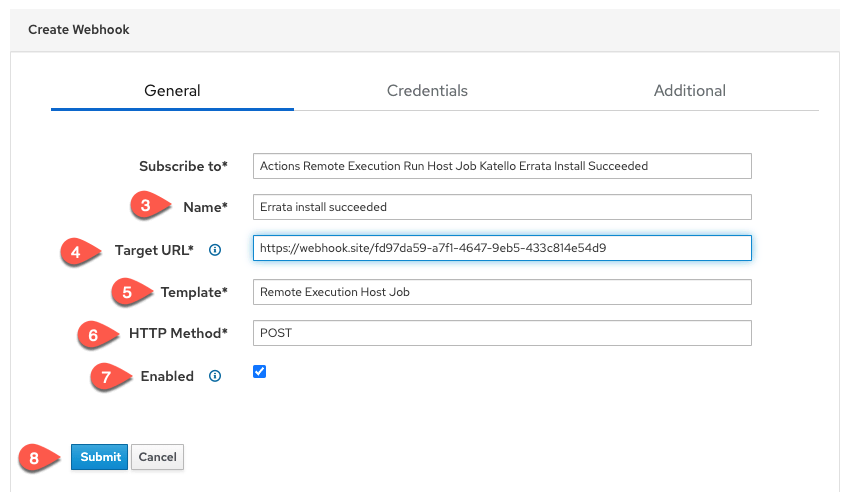The height and width of the screenshot is (492, 848).
Task: Click the red number 4 callout marker
Action: pyautogui.click(x=78, y=249)
